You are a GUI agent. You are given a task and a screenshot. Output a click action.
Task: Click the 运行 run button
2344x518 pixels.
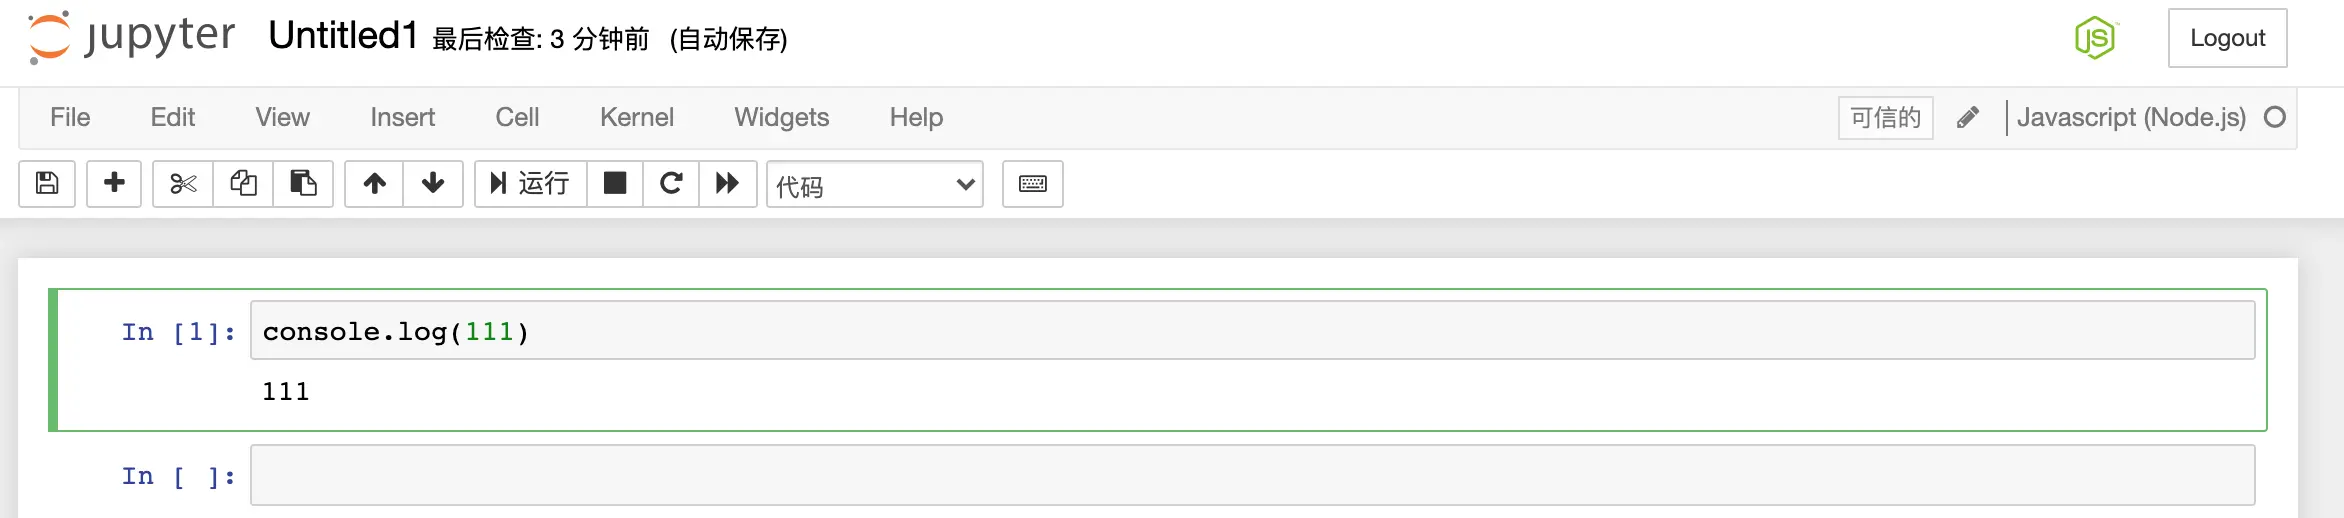click(x=531, y=184)
